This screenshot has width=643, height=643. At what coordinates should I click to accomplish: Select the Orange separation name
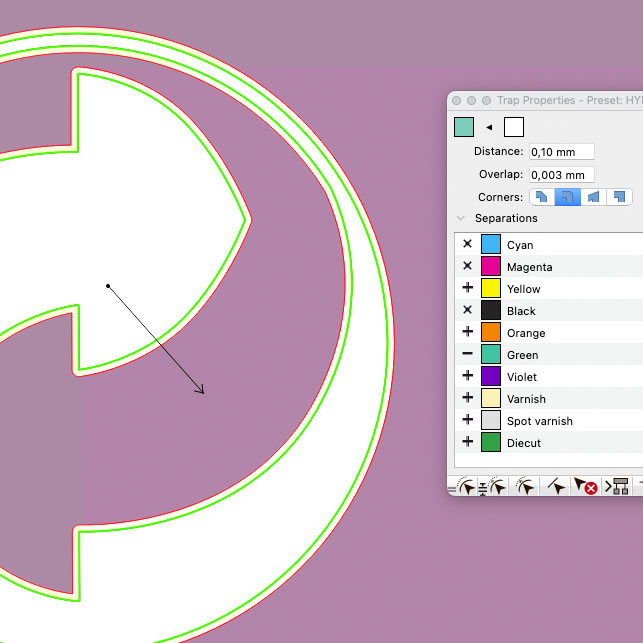click(x=526, y=333)
